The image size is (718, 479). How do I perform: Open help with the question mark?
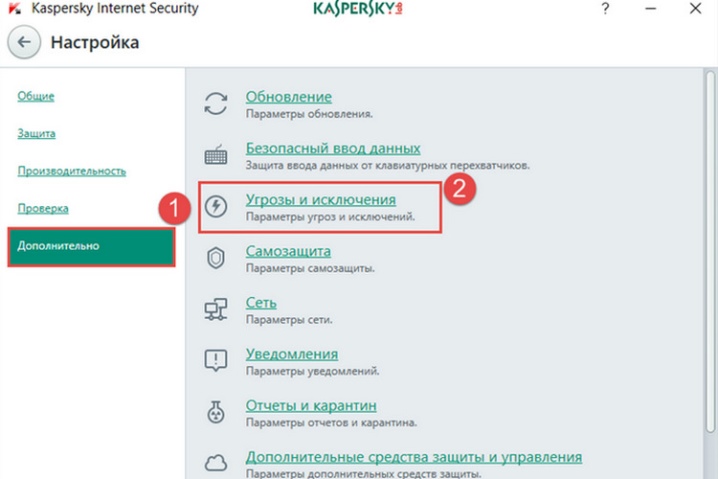tap(605, 8)
